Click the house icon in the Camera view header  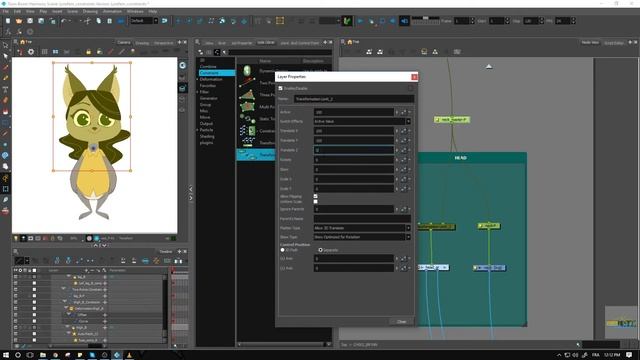pos(22,42)
